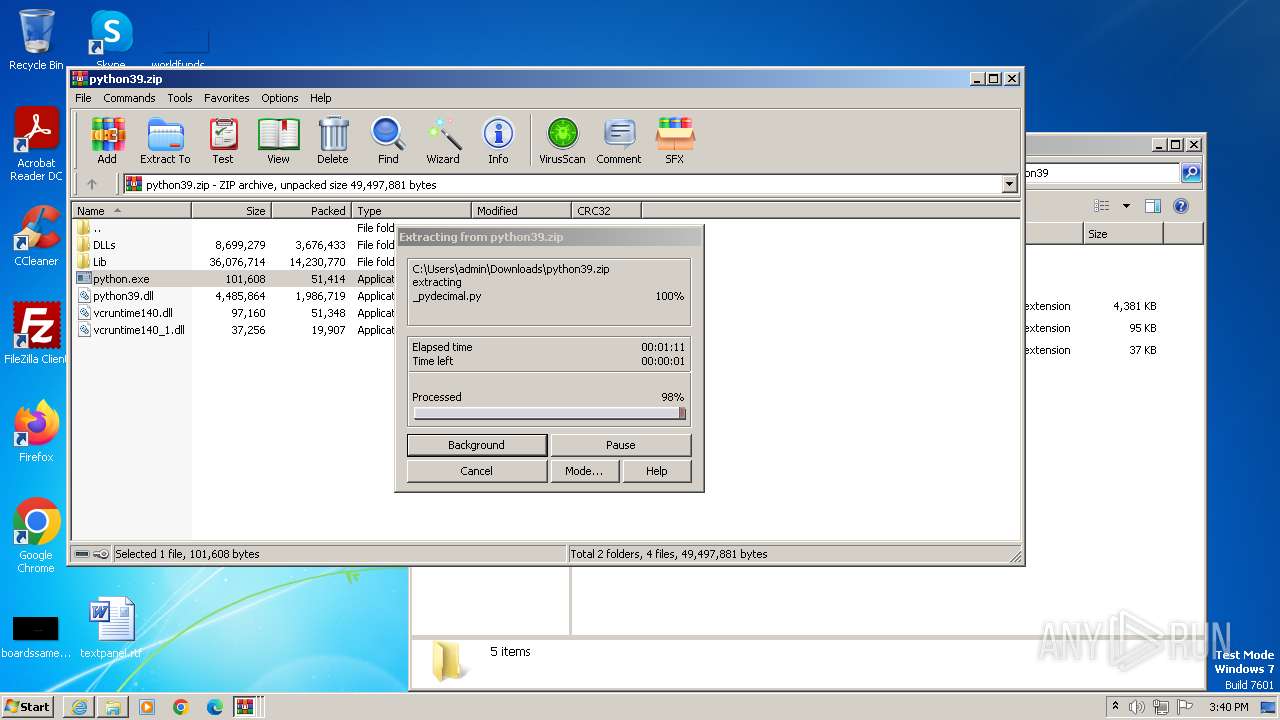Open Firefox desktop shortcut

(36, 432)
